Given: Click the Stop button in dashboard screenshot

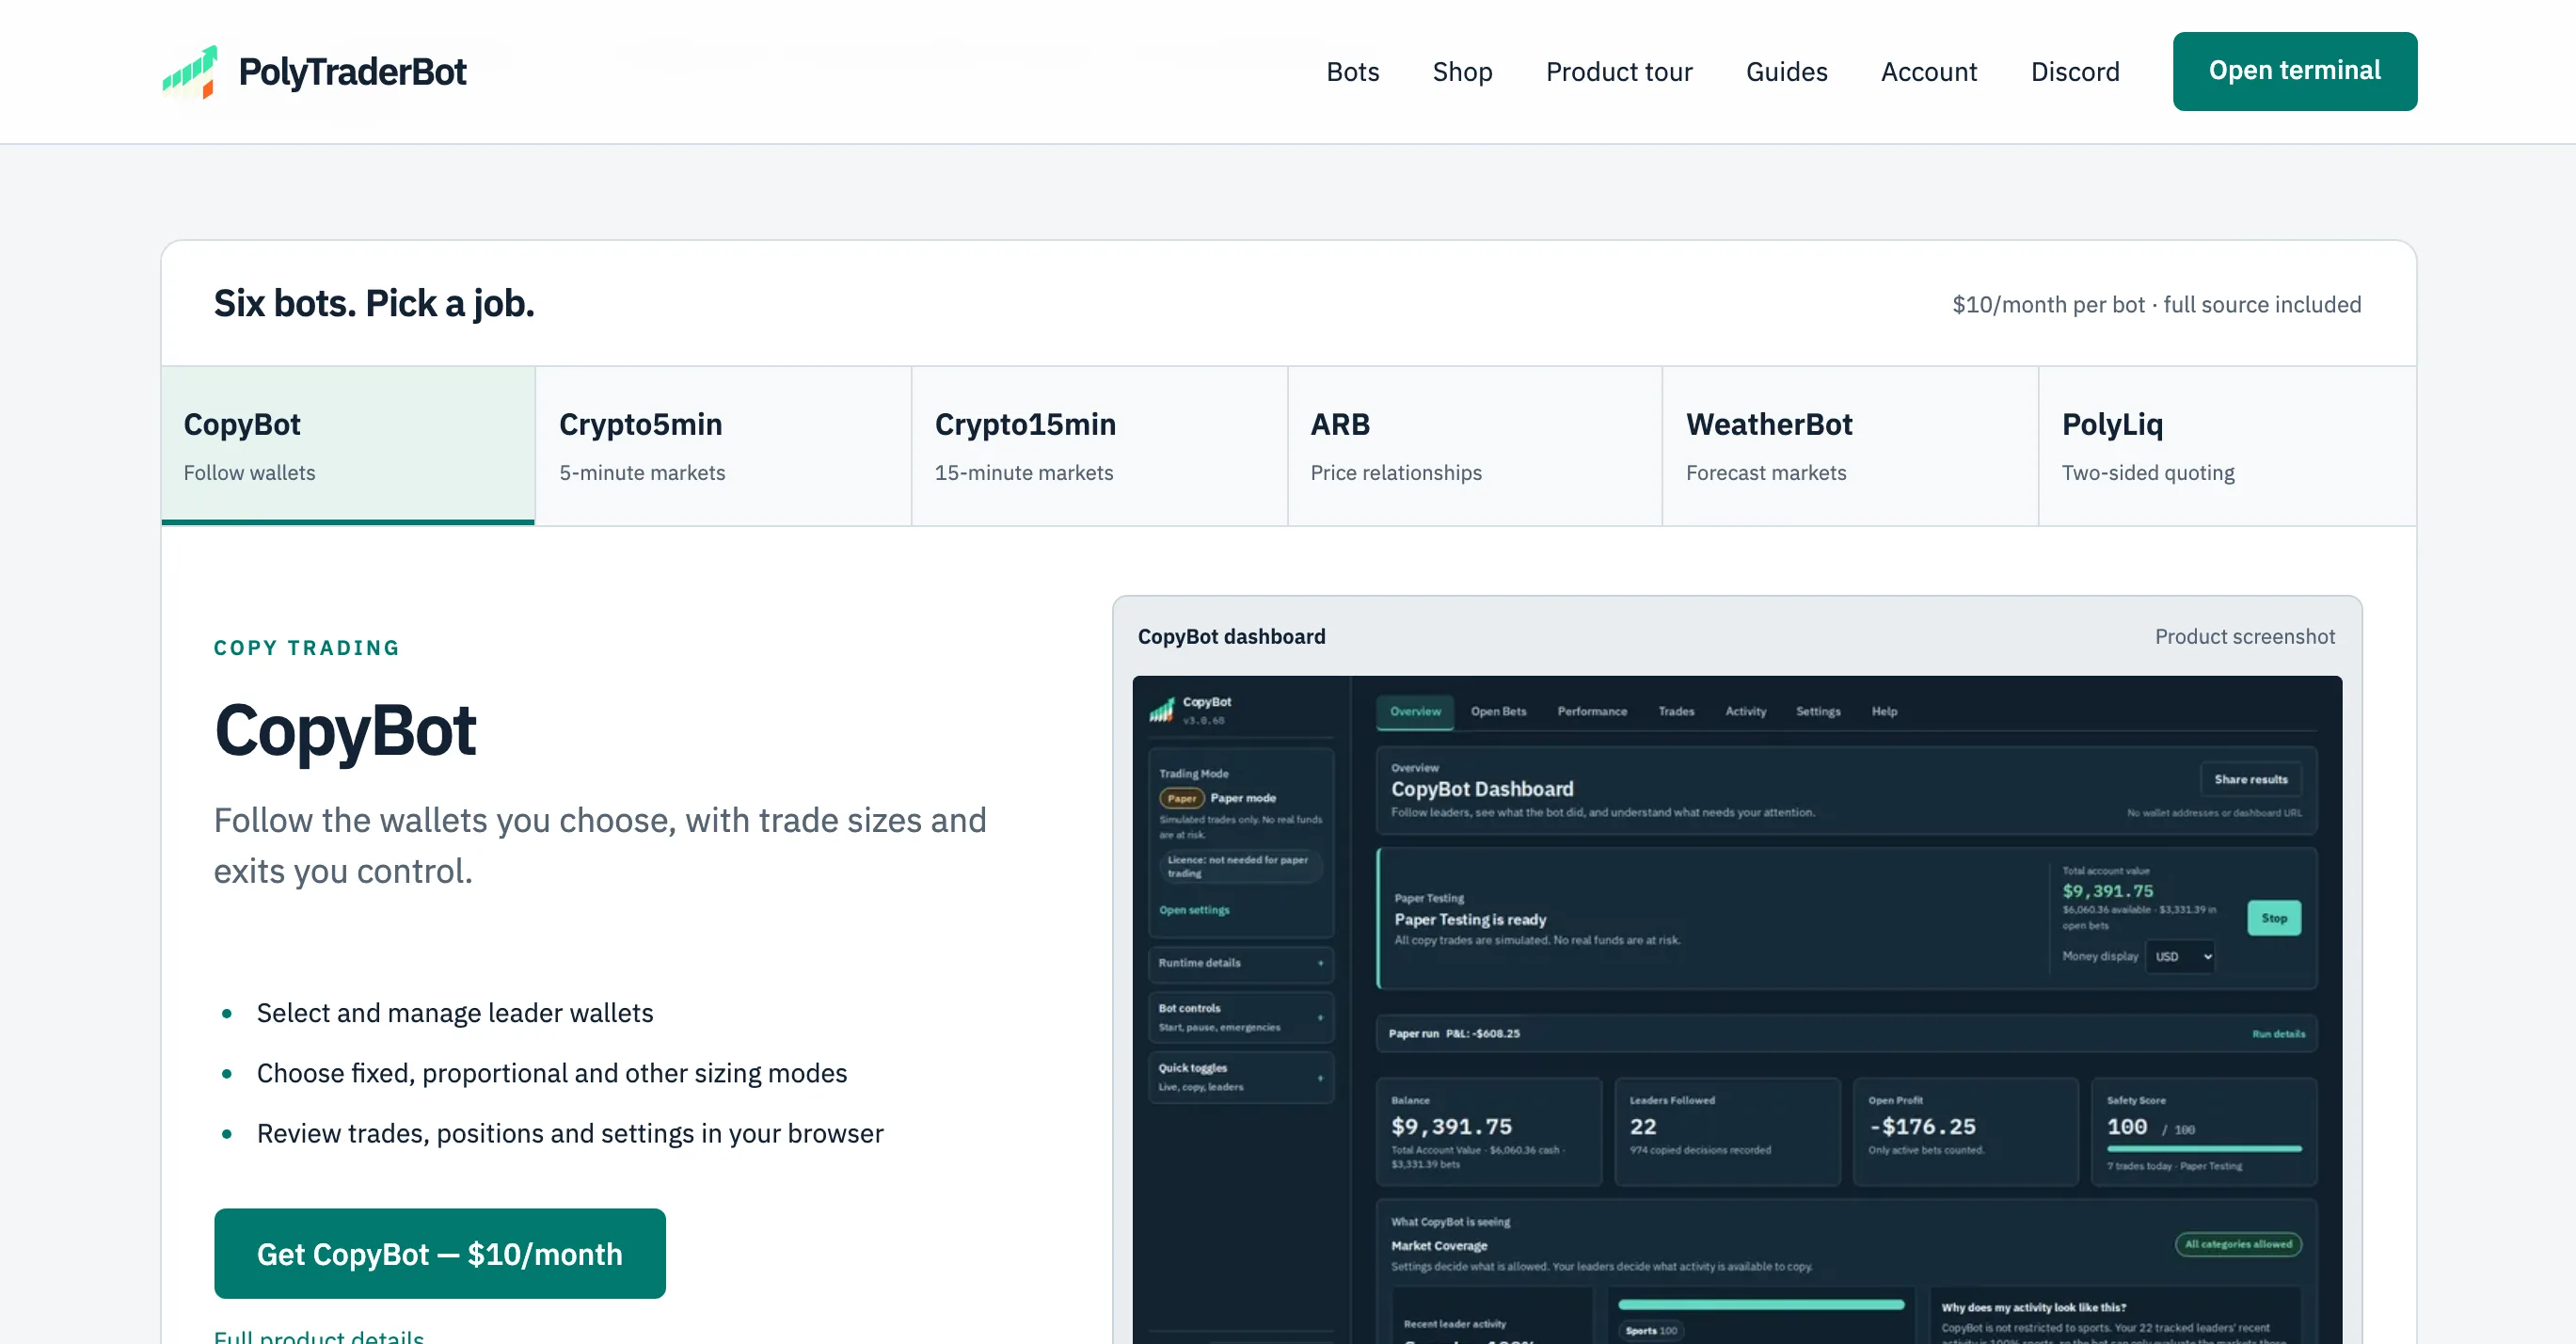Looking at the screenshot, I should tap(2274, 917).
